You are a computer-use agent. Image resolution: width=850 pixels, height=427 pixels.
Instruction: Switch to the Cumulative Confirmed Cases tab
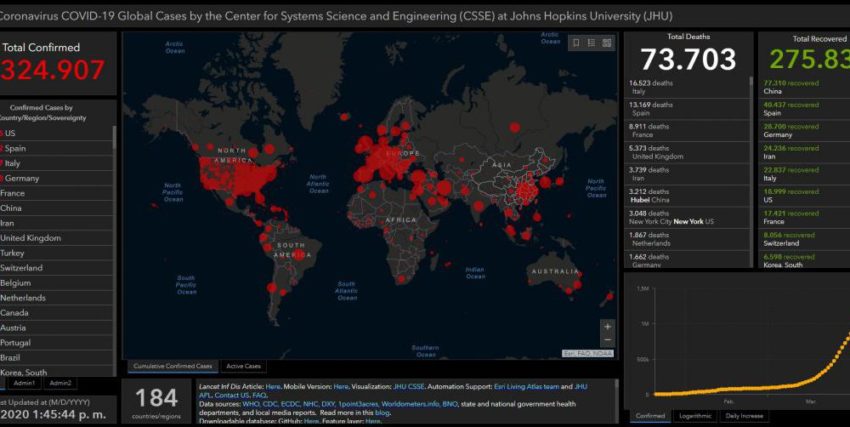click(x=172, y=366)
